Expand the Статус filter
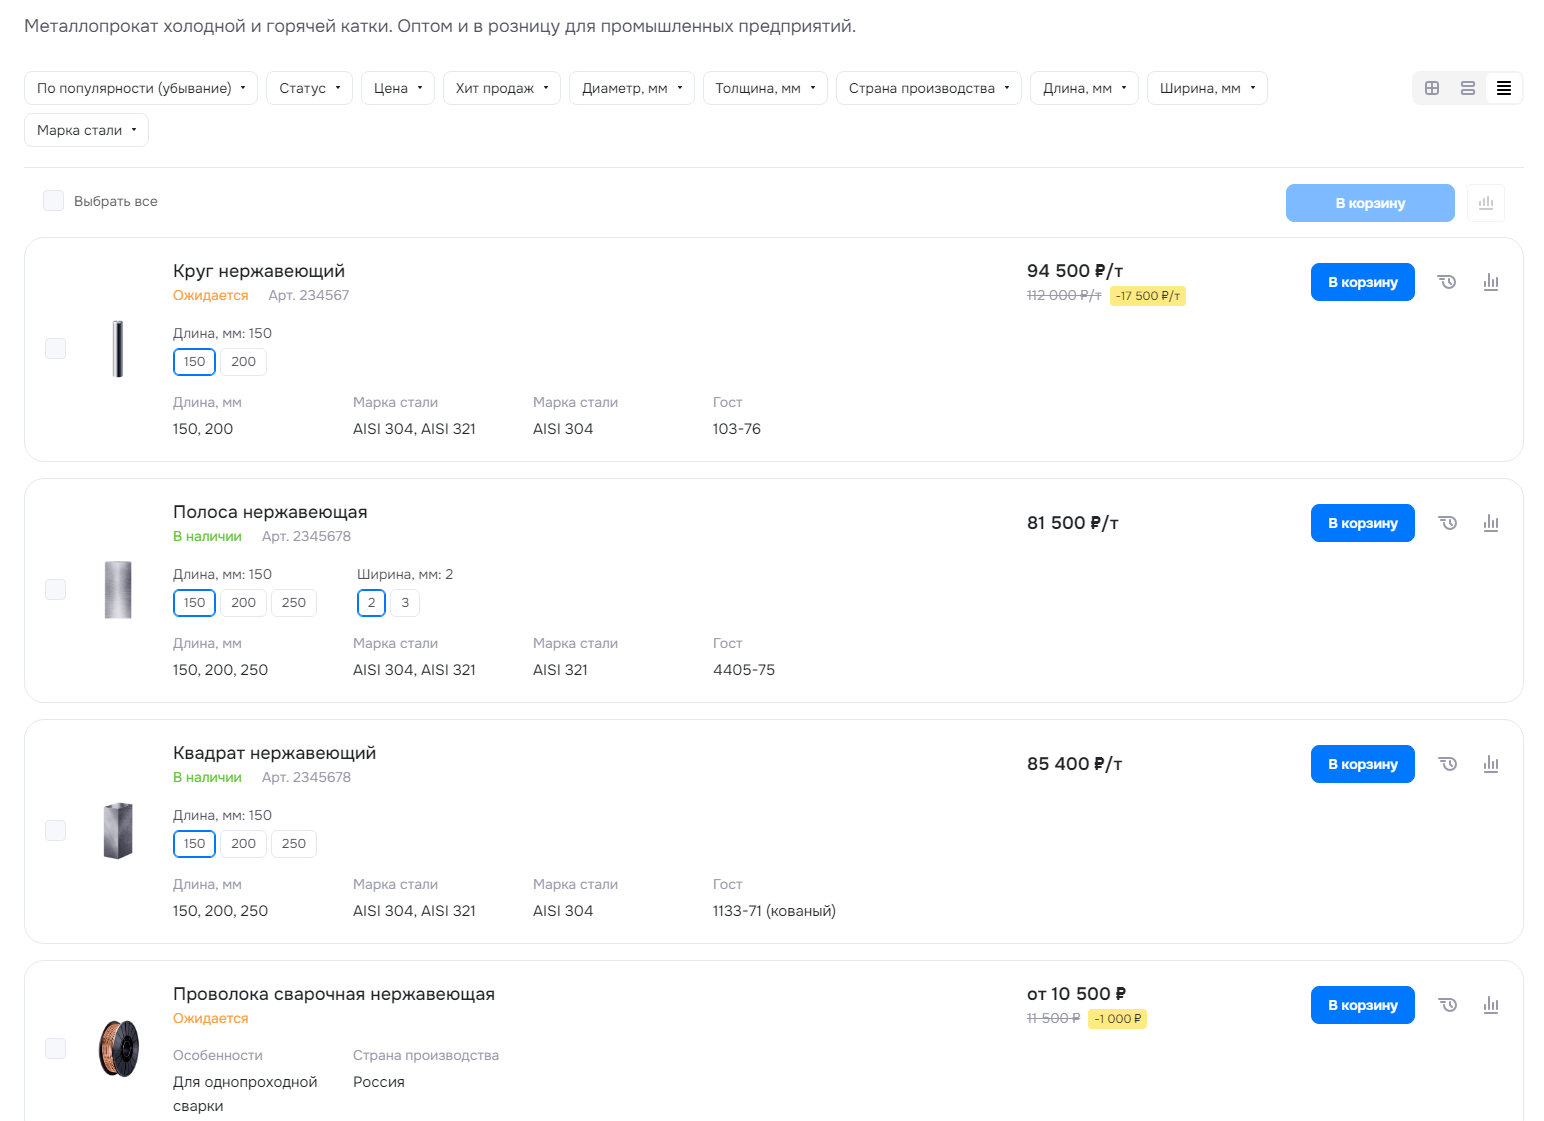The image size is (1544, 1121). 310,88
